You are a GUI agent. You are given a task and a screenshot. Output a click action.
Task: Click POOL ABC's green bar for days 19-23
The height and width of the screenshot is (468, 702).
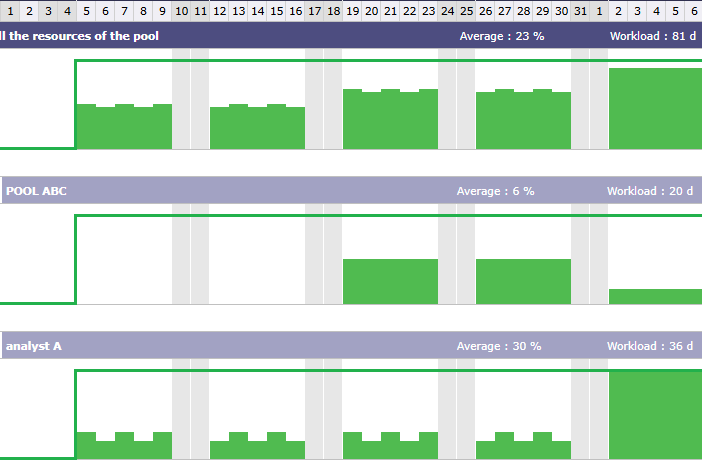click(x=390, y=281)
